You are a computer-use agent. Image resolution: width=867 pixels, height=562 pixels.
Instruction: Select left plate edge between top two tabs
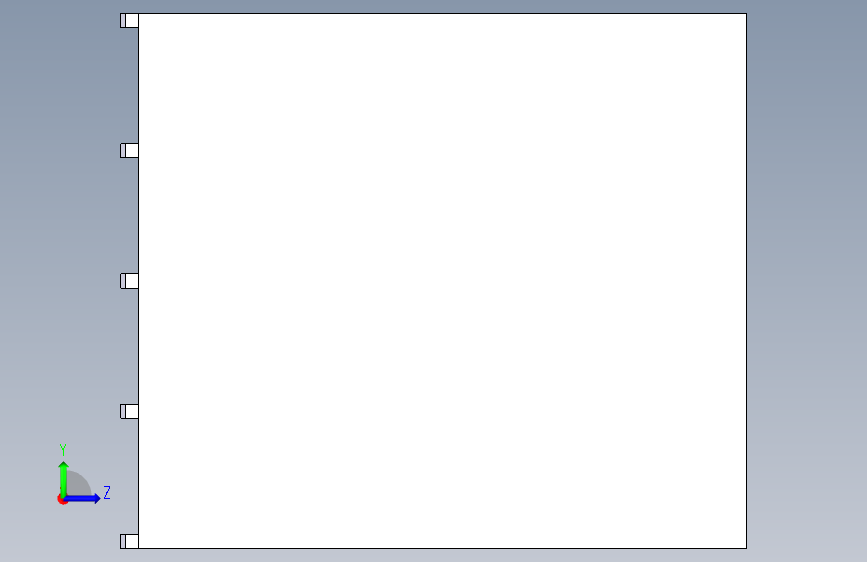pyautogui.click(x=138, y=85)
